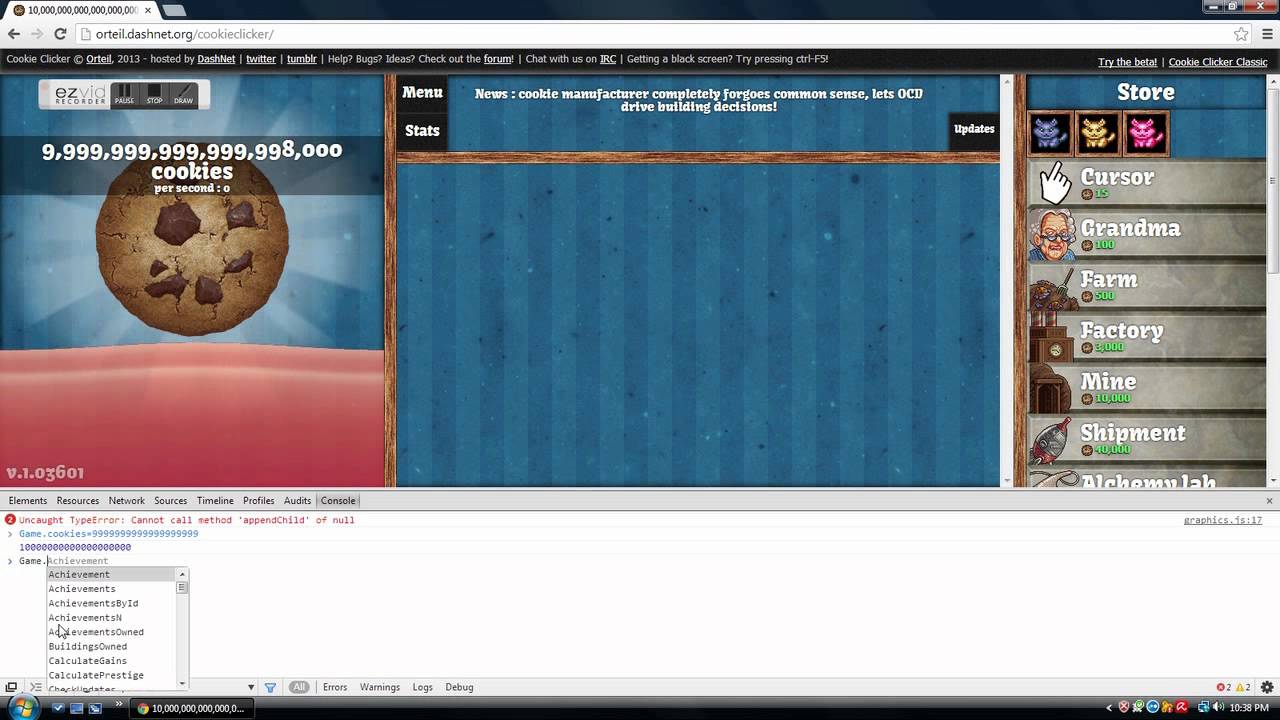Purchase a Factory from the Store
Viewport: 1280px width, 720px height.
coord(1147,337)
